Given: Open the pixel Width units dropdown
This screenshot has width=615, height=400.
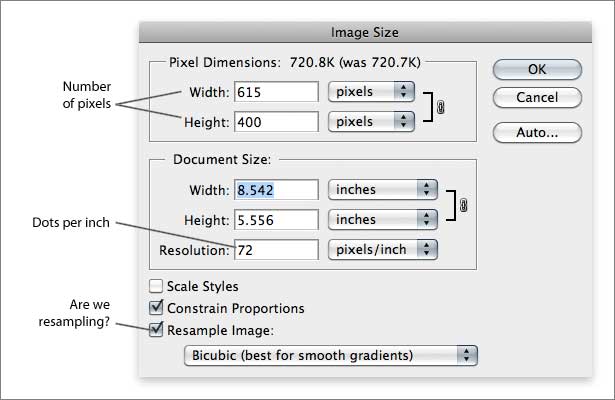Looking at the screenshot, I should pyautogui.click(x=371, y=92).
